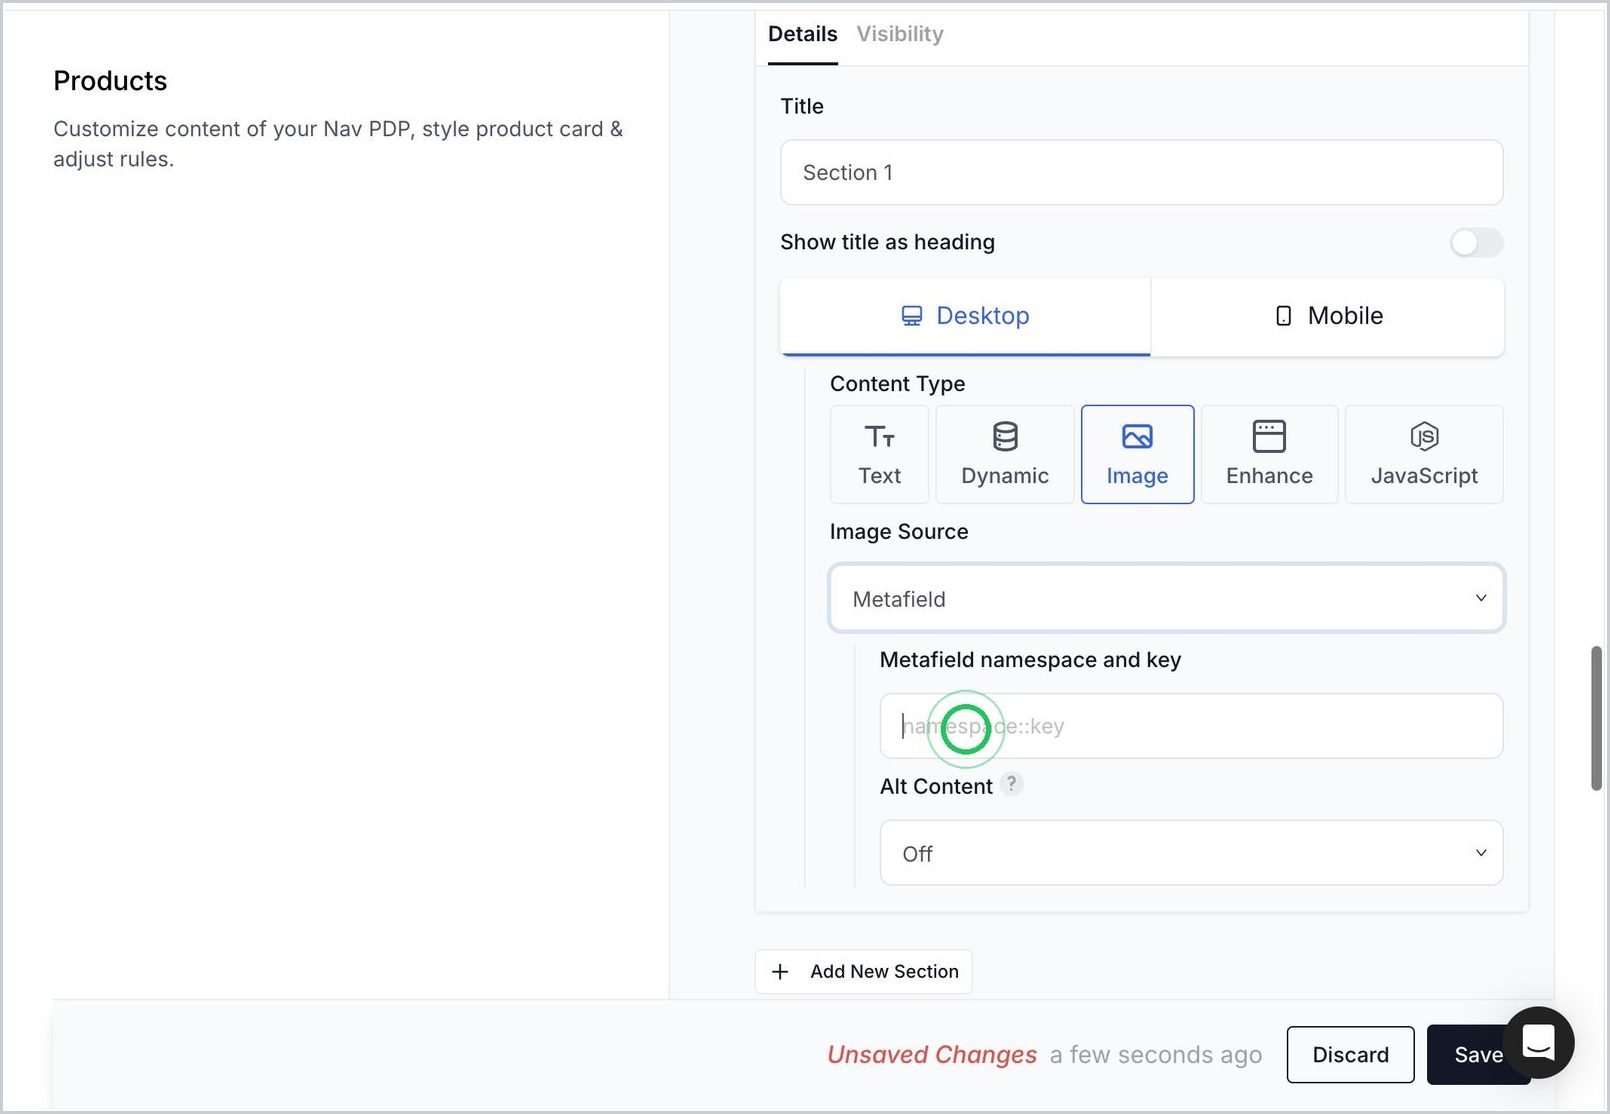1610x1114 pixels.
Task: Click the Image Source label
Action: coord(899,532)
